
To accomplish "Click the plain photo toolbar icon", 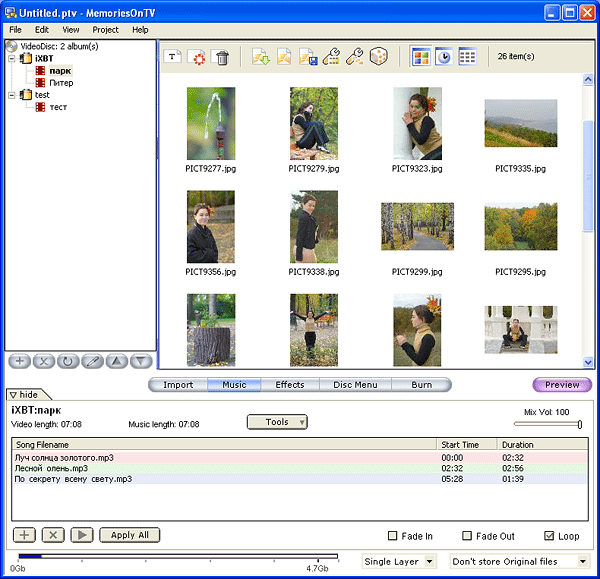I will [x=284, y=57].
